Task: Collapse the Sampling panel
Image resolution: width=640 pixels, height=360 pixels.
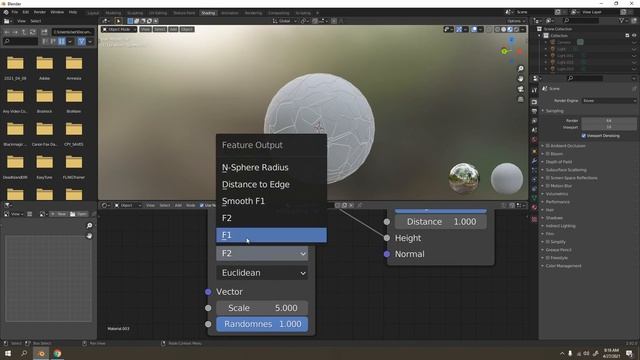Action: 553,111
